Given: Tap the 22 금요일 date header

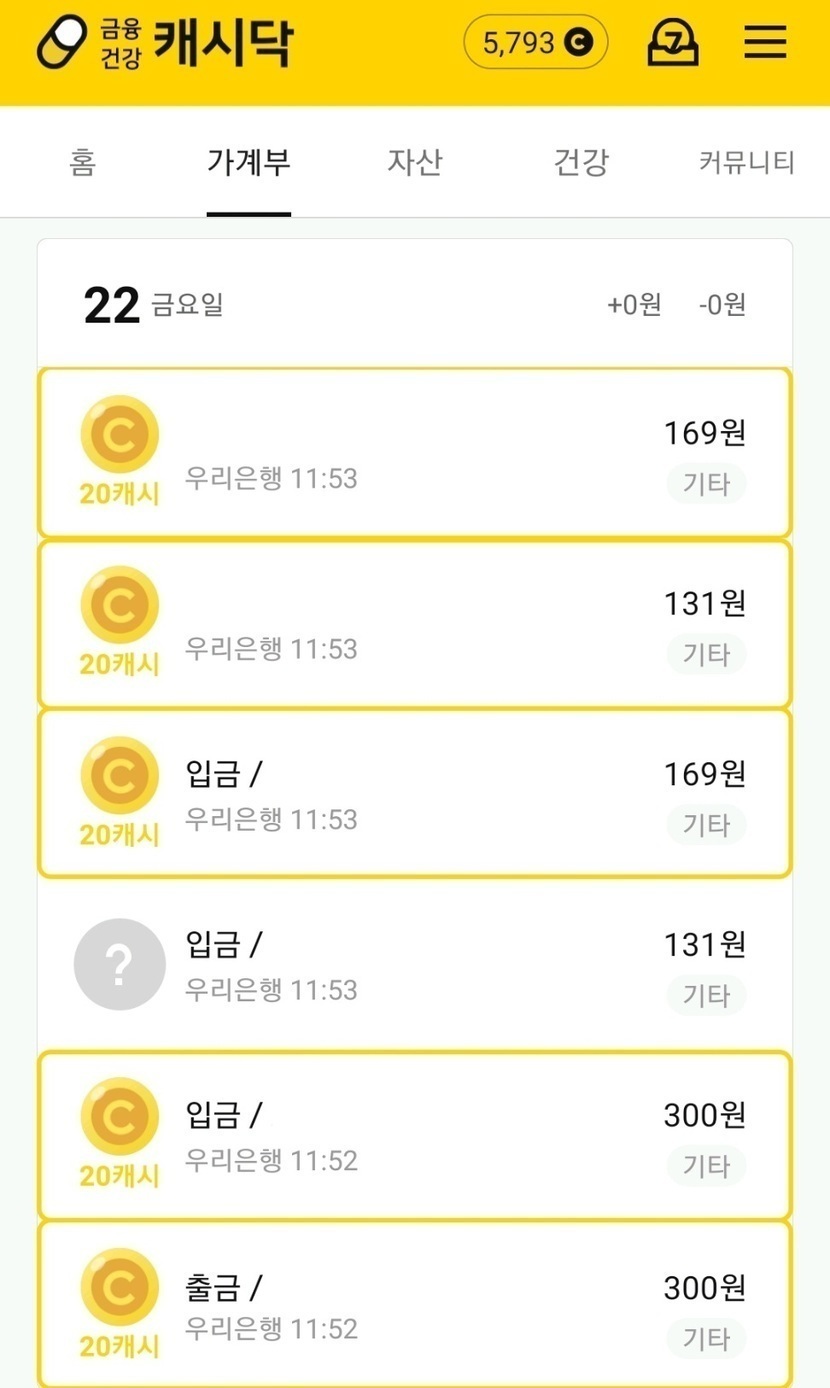Looking at the screenshot, I should click(x=153, y=304).
